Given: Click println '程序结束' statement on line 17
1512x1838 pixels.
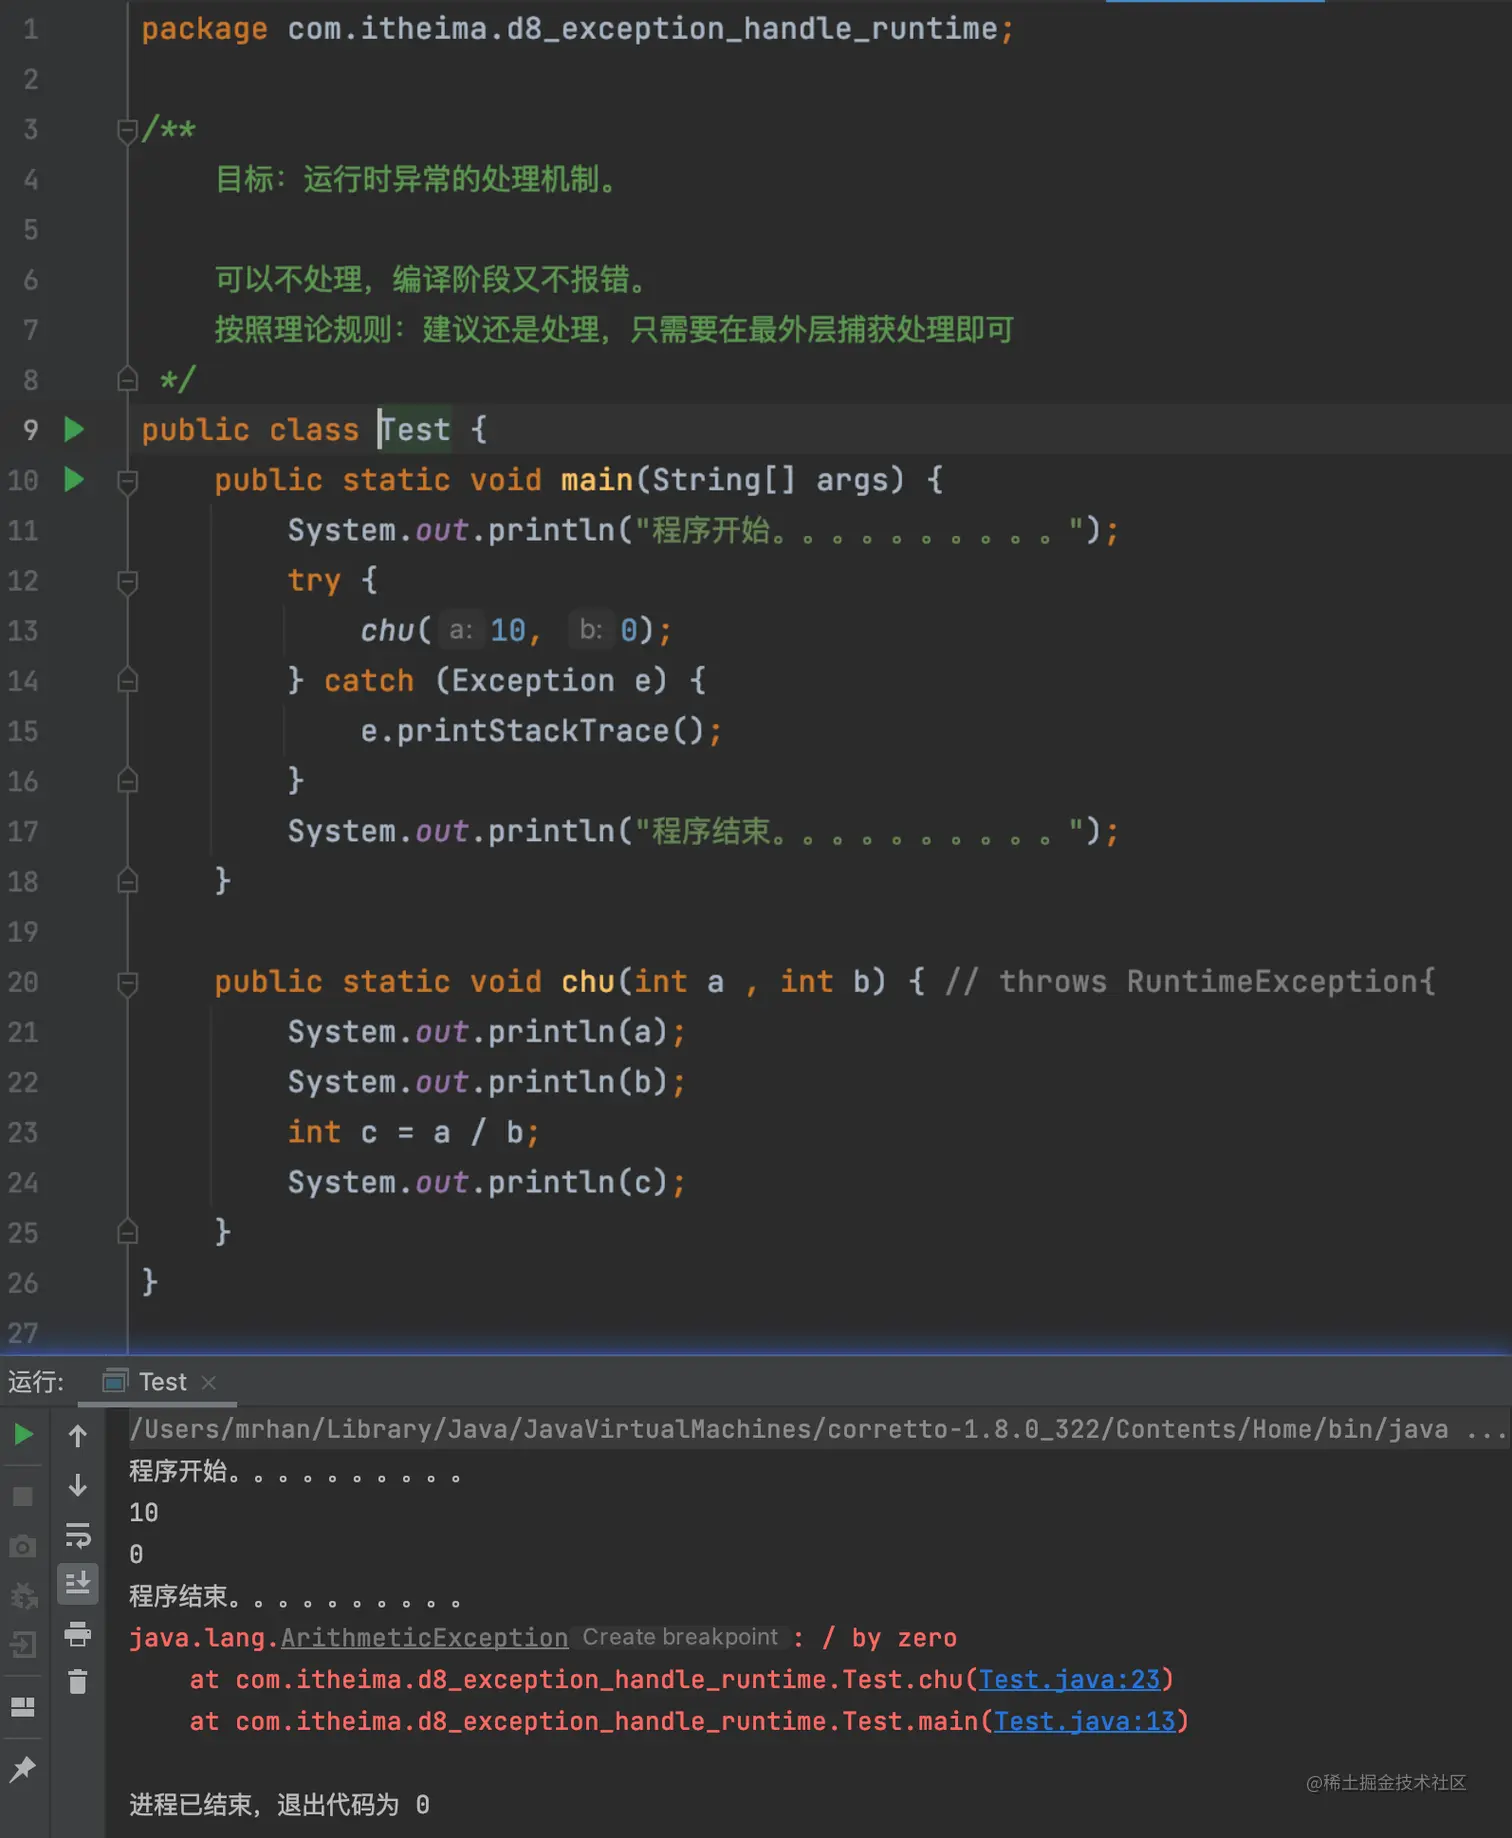Looking at the screenshot, I should click(703, 832).
